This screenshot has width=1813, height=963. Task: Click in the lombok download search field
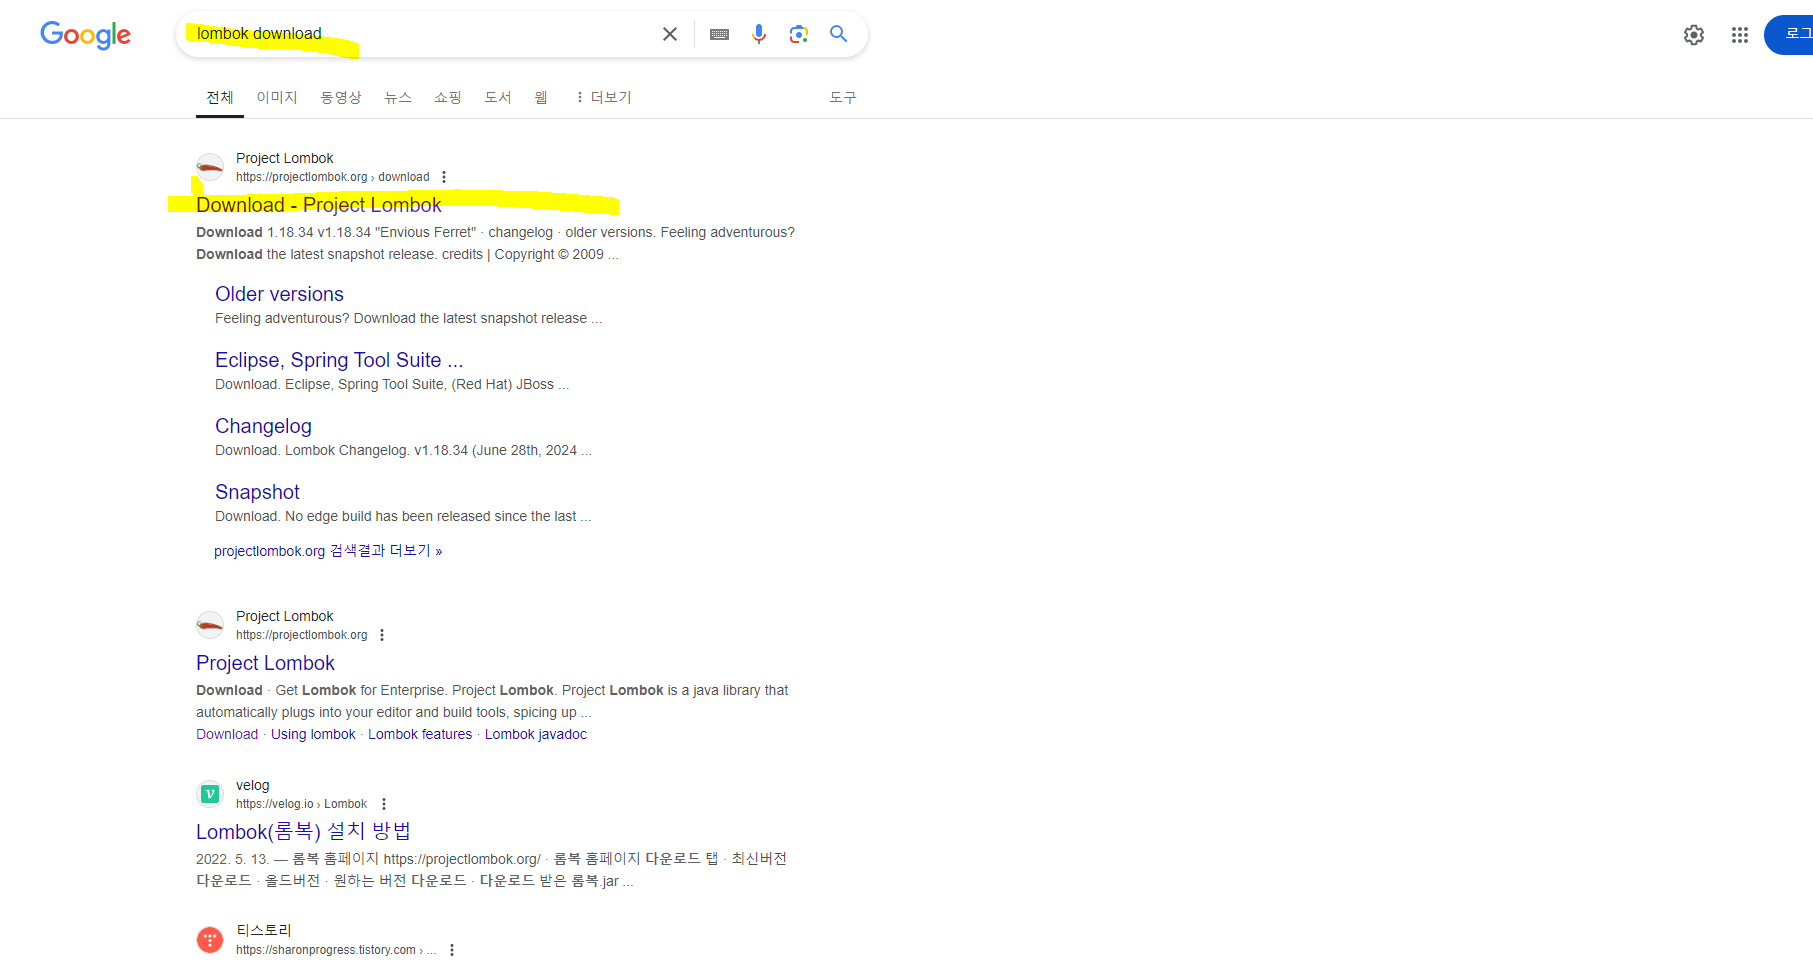[x=420, y=34]
